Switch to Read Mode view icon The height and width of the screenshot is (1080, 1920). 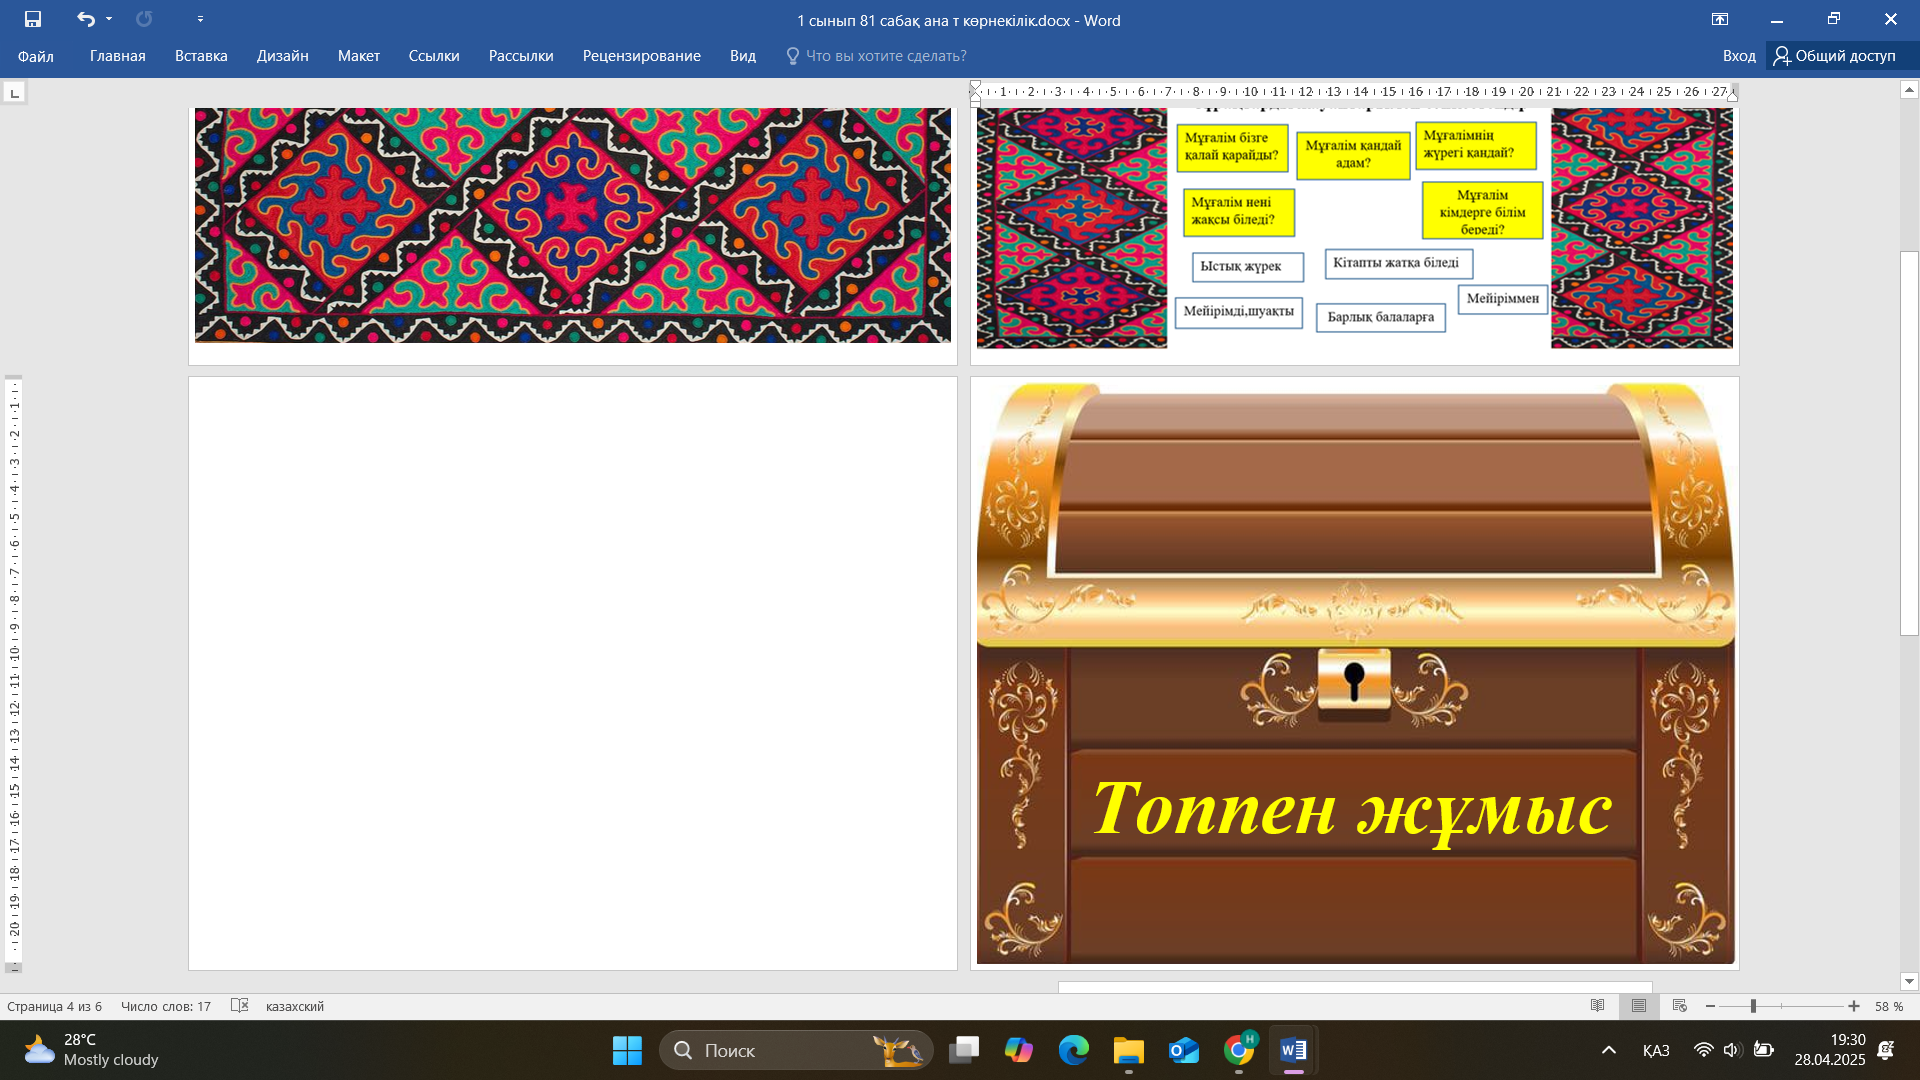[1597, 1006]
